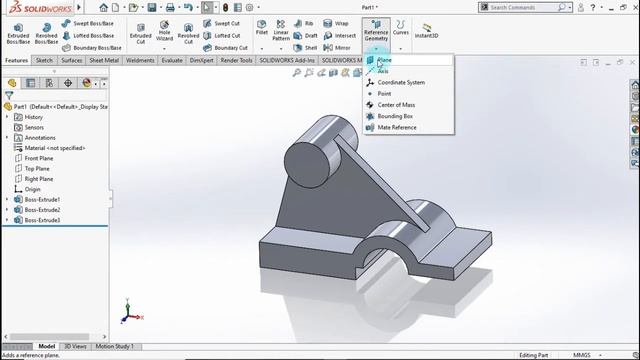Choose Plane from Reference Geometry menu
The width and height of the screenshot is (640, 360).
409,60
